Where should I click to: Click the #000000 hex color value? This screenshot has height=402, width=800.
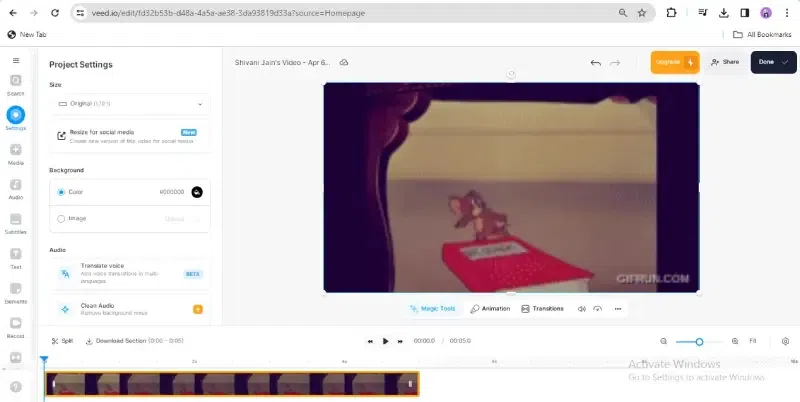(x=172, y=192)
